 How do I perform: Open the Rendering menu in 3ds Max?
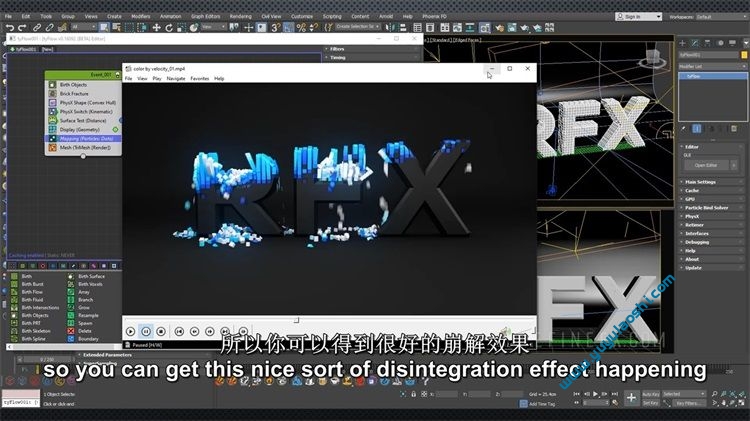[x=241, y=16]
